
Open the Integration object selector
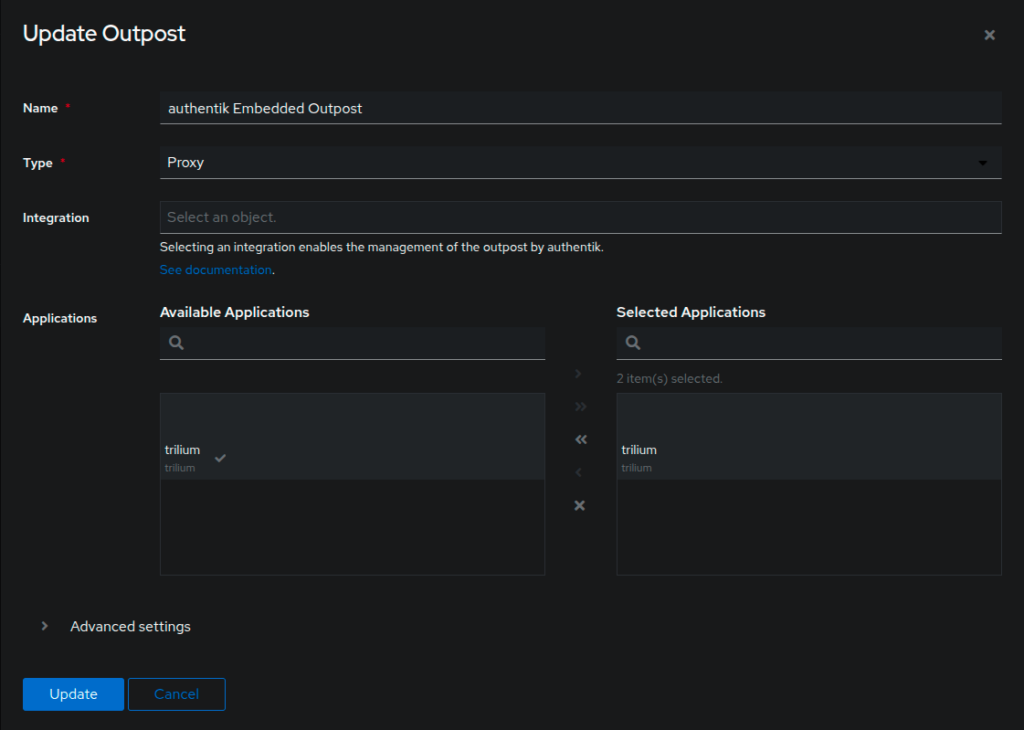[581, 217]
